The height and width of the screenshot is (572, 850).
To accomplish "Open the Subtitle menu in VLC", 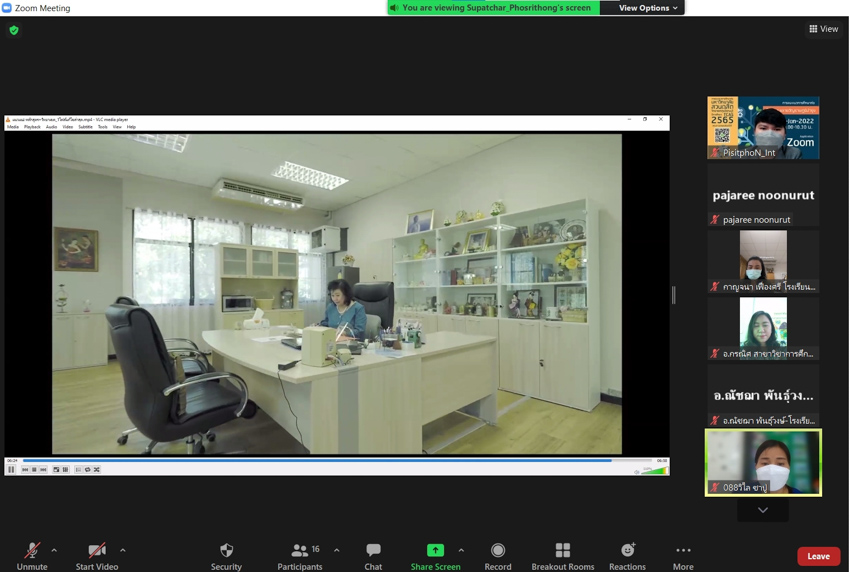I will coord(85,127).
